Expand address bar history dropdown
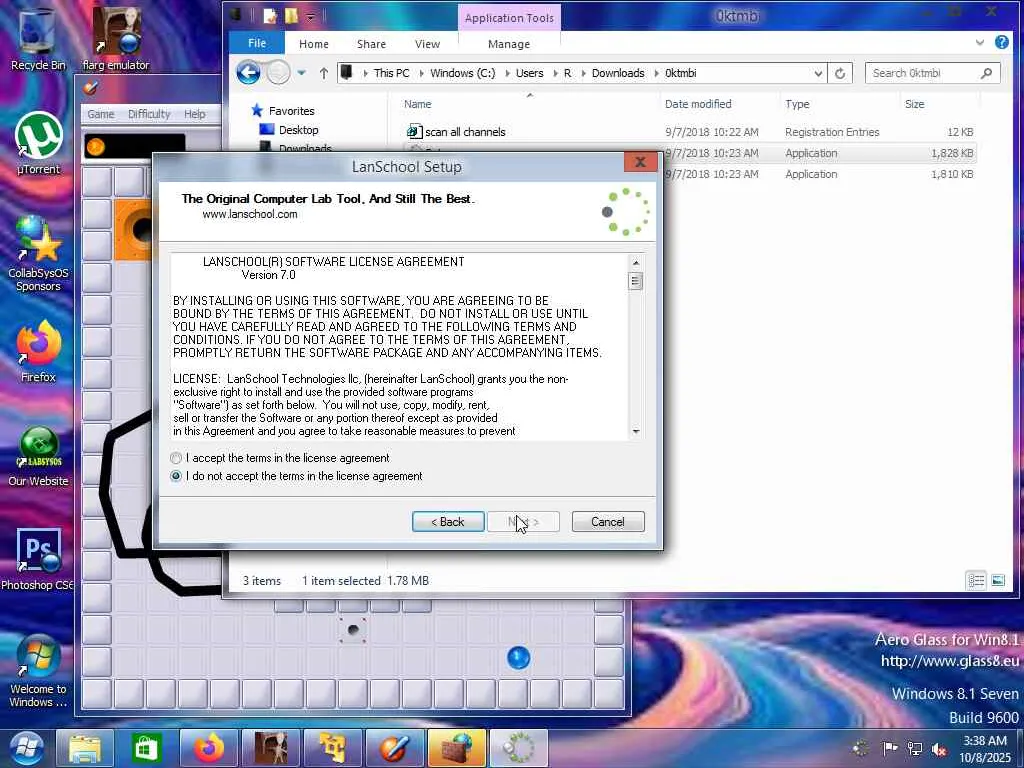Screen dimensions: 1024x768 pos(818,73)
